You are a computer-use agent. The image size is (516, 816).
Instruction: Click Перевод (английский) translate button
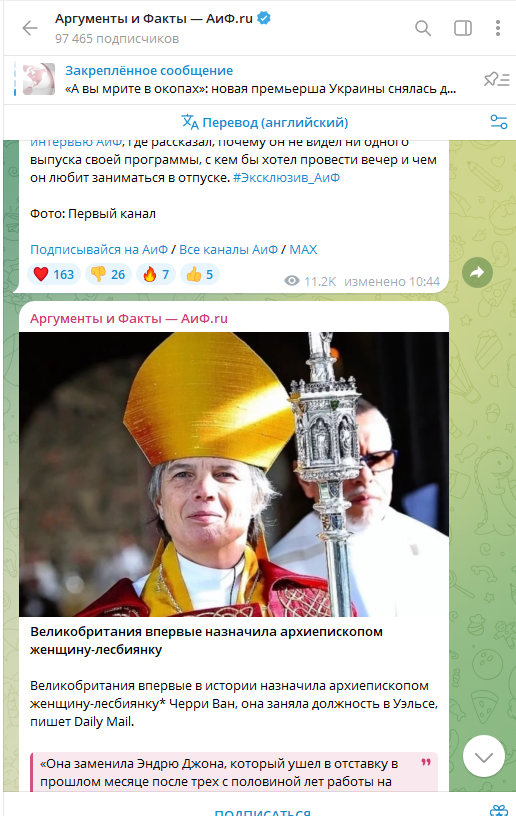click(x=264, y=122)
